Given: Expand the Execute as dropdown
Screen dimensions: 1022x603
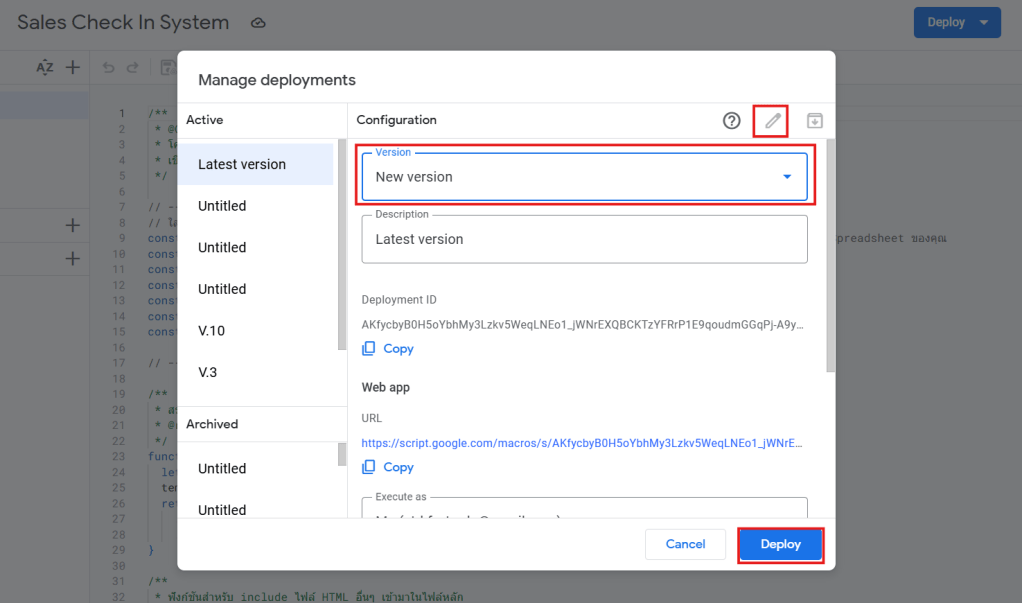Looking at the screenshot, I should (584, 510).
